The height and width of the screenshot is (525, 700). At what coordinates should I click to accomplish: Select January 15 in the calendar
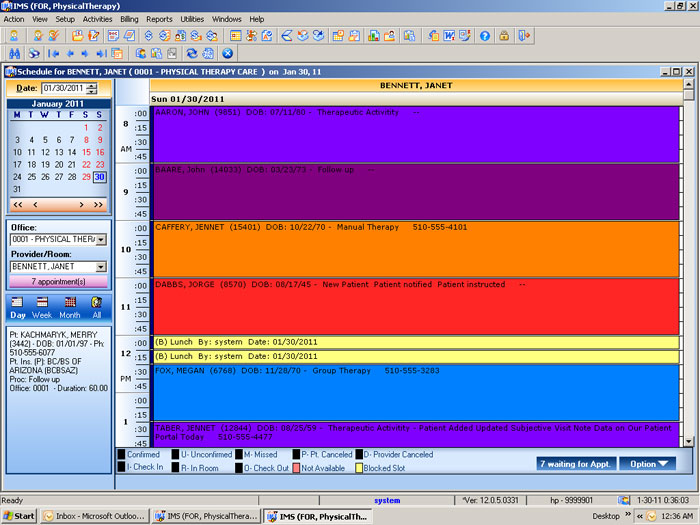click(86, 152)
